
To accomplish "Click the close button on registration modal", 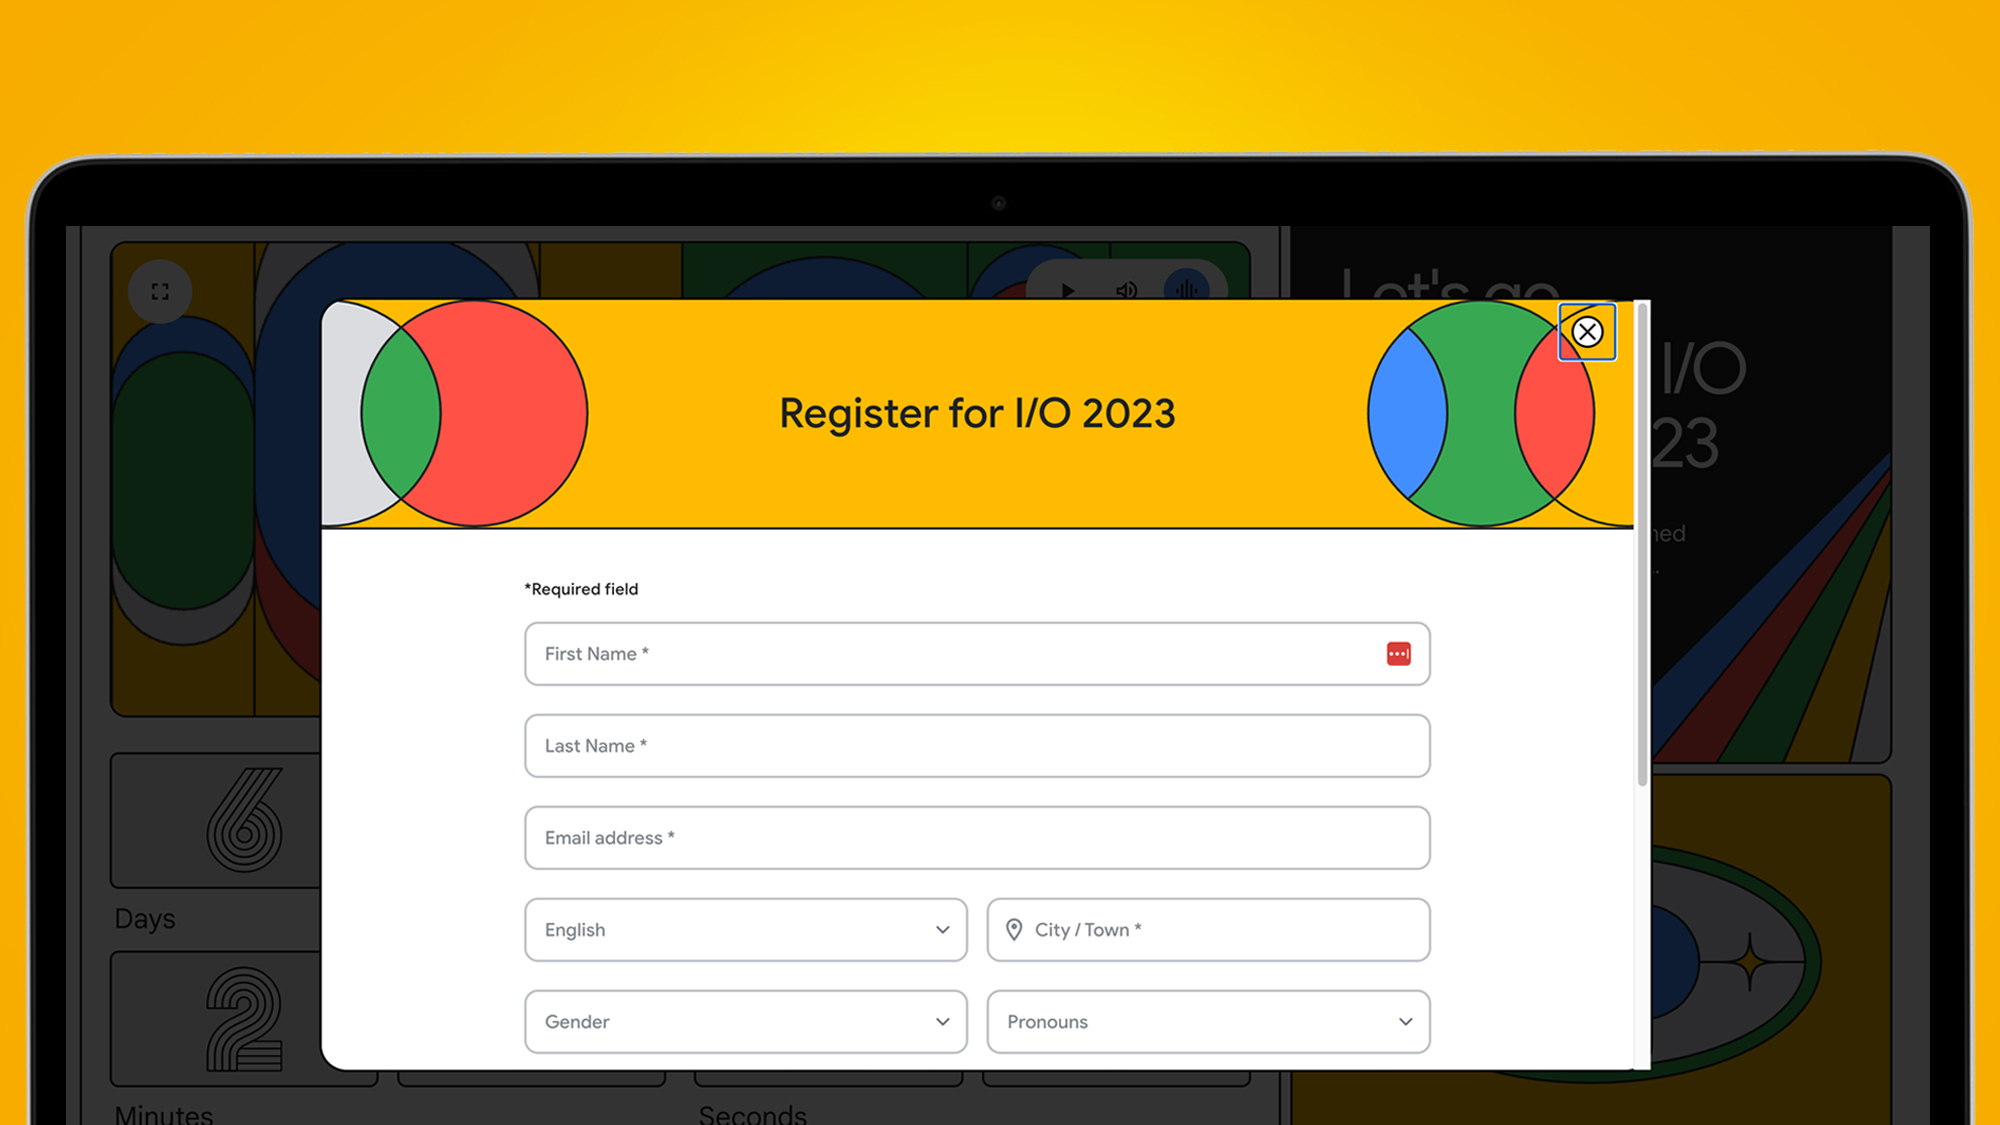I will (x=1589, y=331).
